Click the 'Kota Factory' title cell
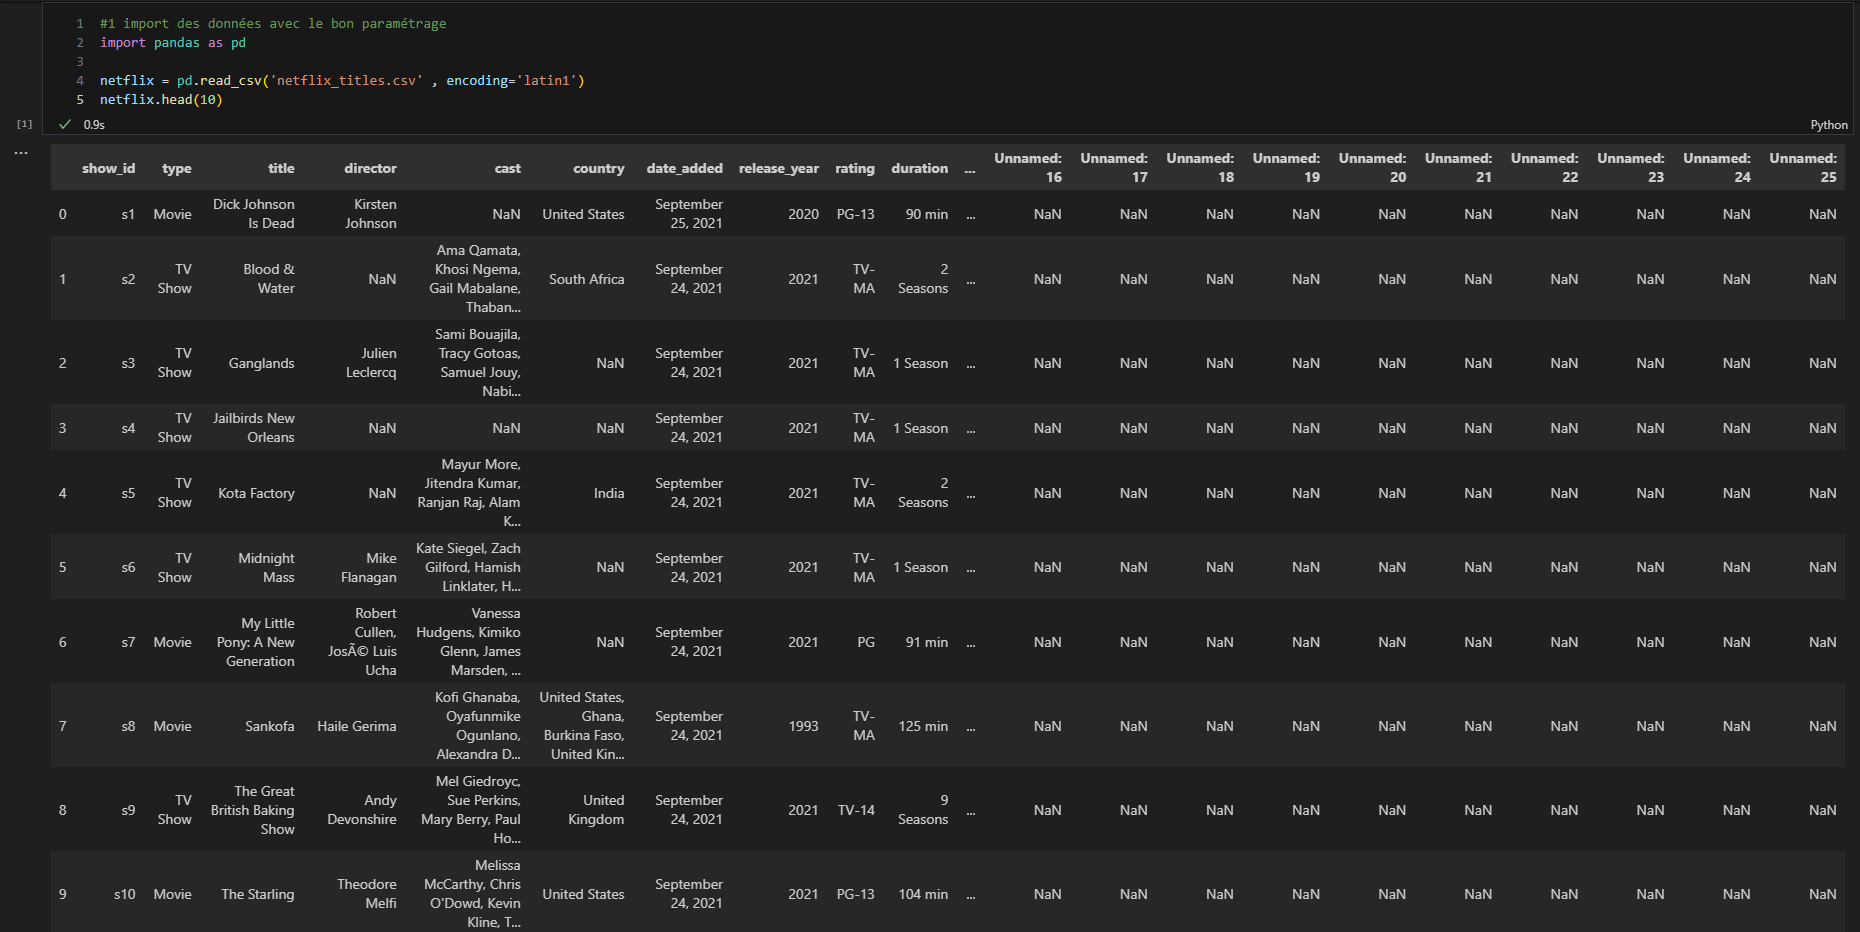The width and height of the screenshot is (1860, 932). [x=256, y=493]
